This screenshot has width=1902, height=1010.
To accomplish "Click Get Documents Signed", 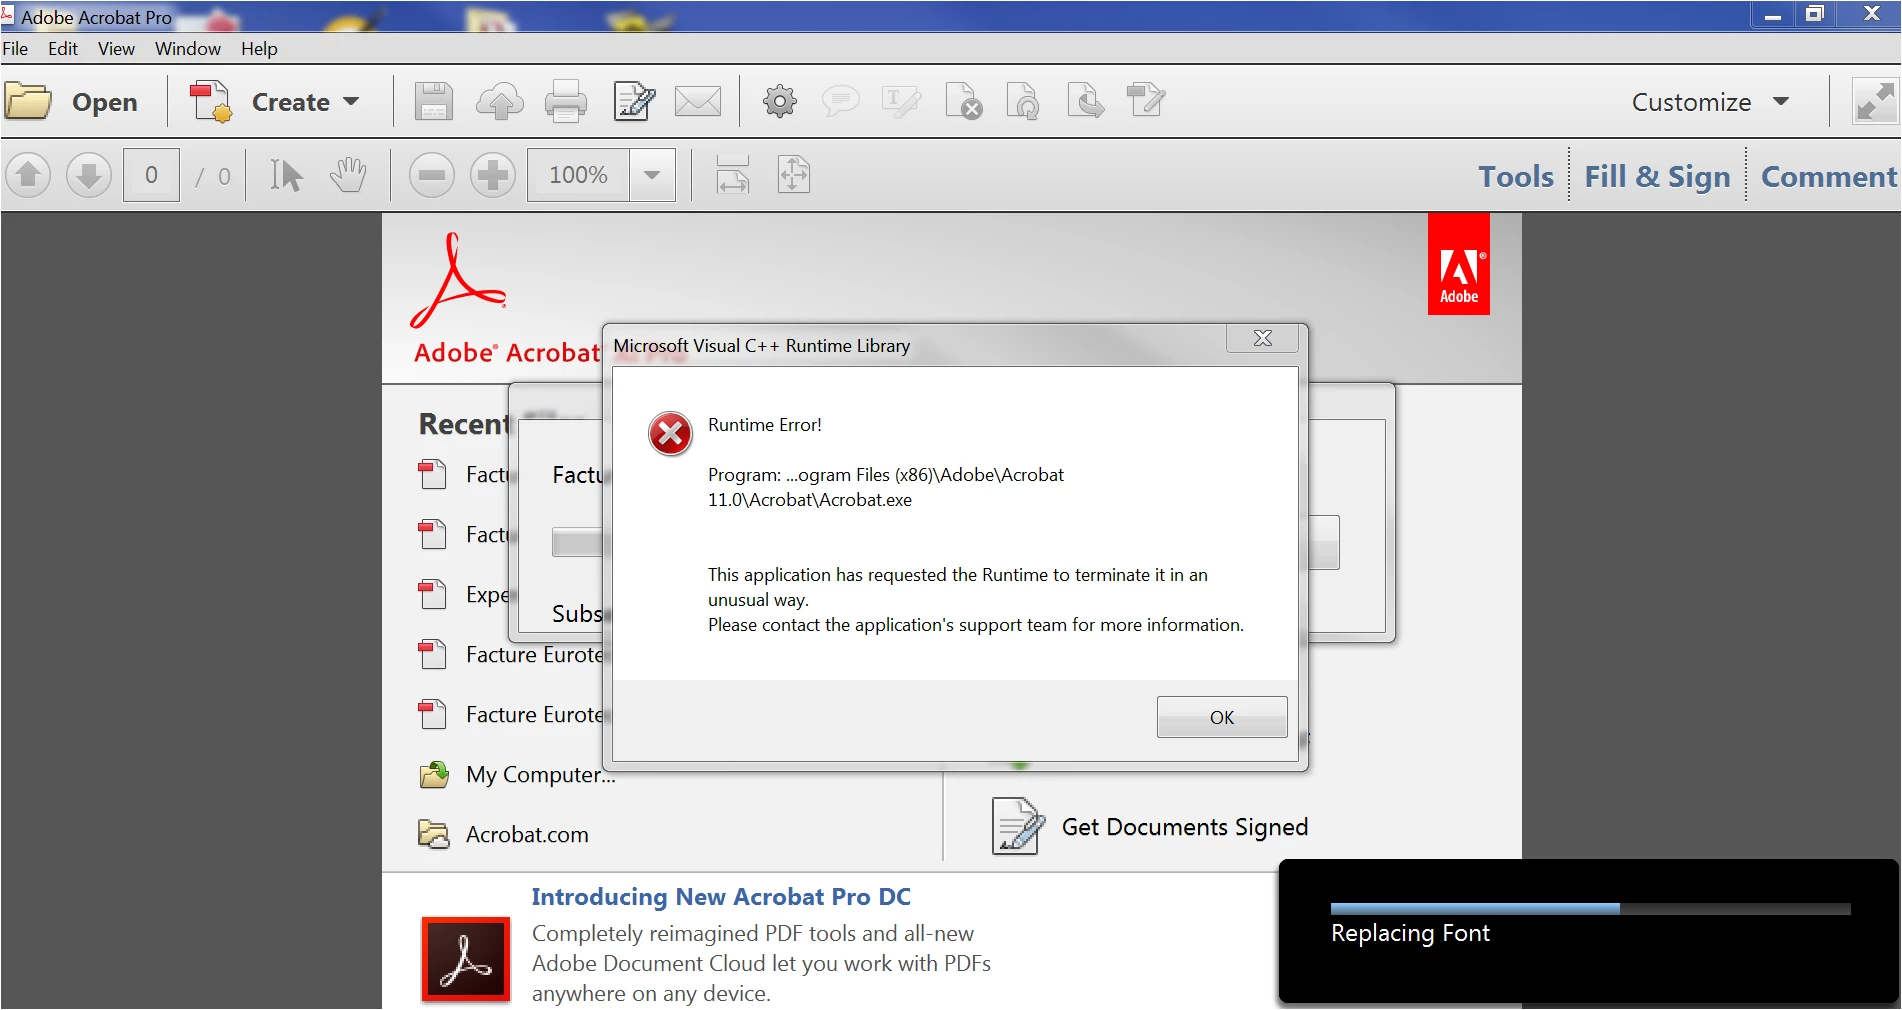I will 1185,827.
